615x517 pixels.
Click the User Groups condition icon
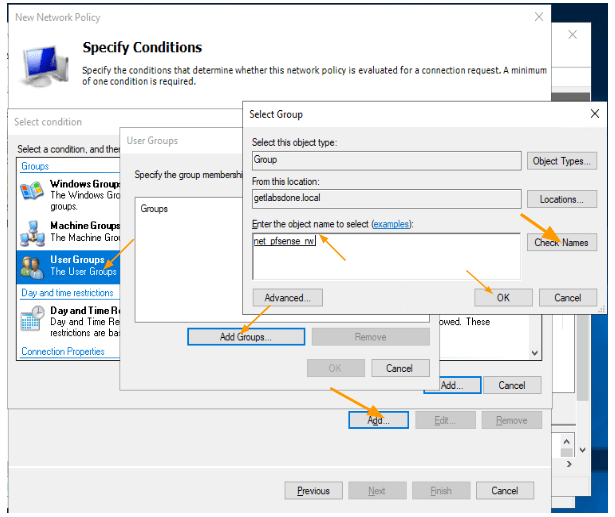pos(33,268)
